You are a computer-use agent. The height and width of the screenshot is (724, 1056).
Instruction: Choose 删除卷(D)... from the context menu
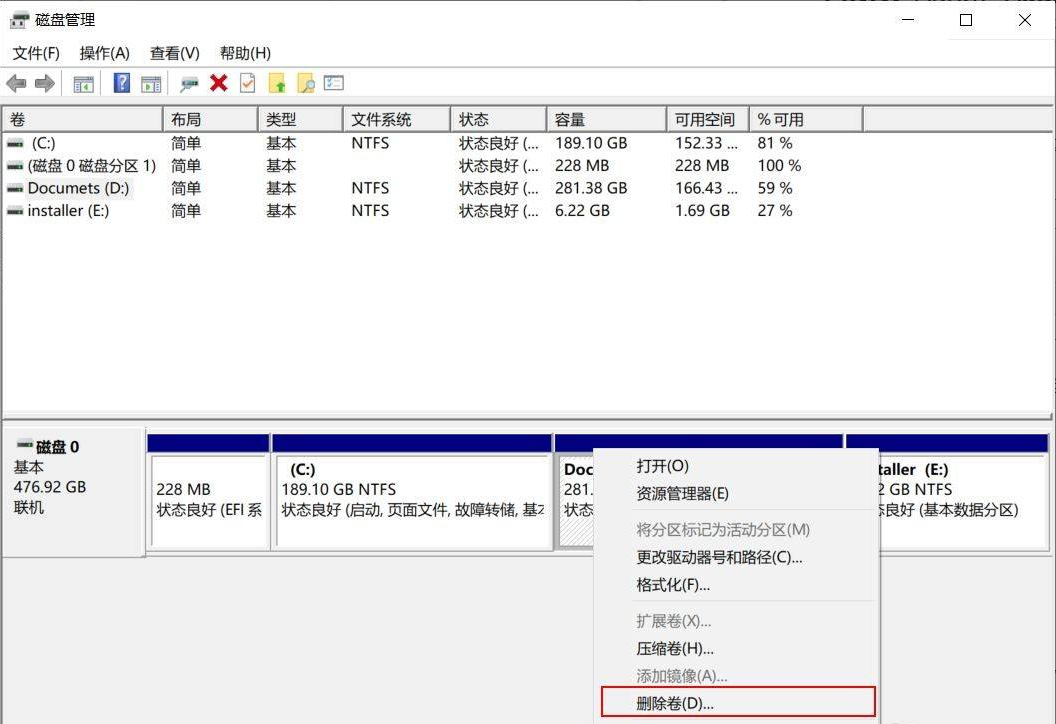tap(675, 703)
